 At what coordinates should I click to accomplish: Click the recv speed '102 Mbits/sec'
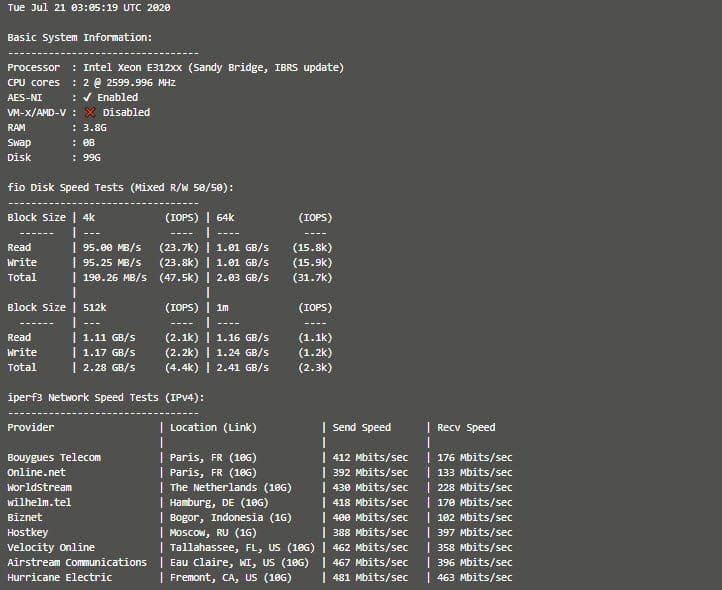(x=475, y=517)
